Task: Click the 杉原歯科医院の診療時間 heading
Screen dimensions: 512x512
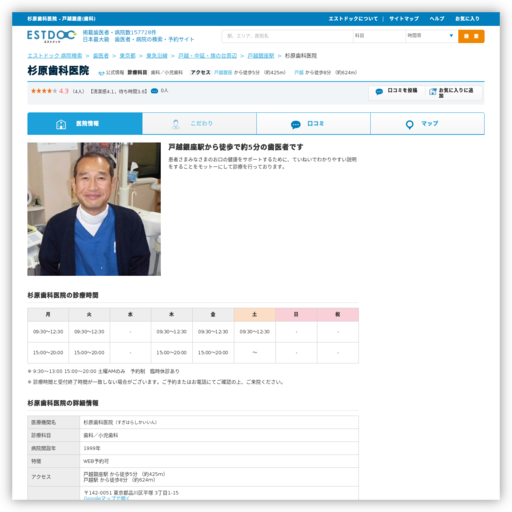Action: tap(63, 295)
